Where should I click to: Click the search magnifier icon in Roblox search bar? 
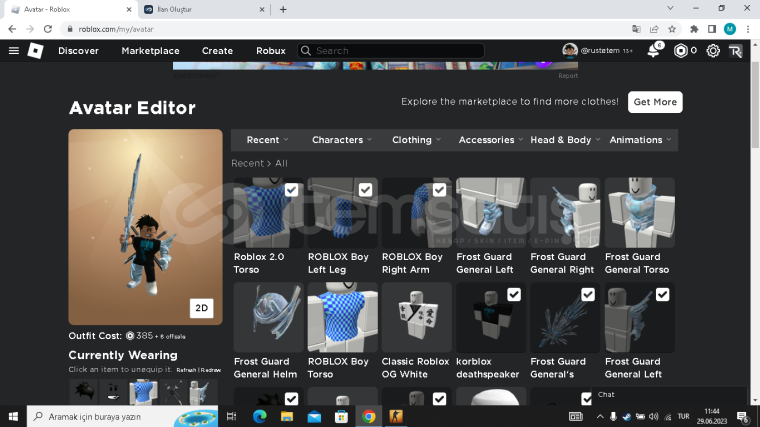tap(305, 50)
